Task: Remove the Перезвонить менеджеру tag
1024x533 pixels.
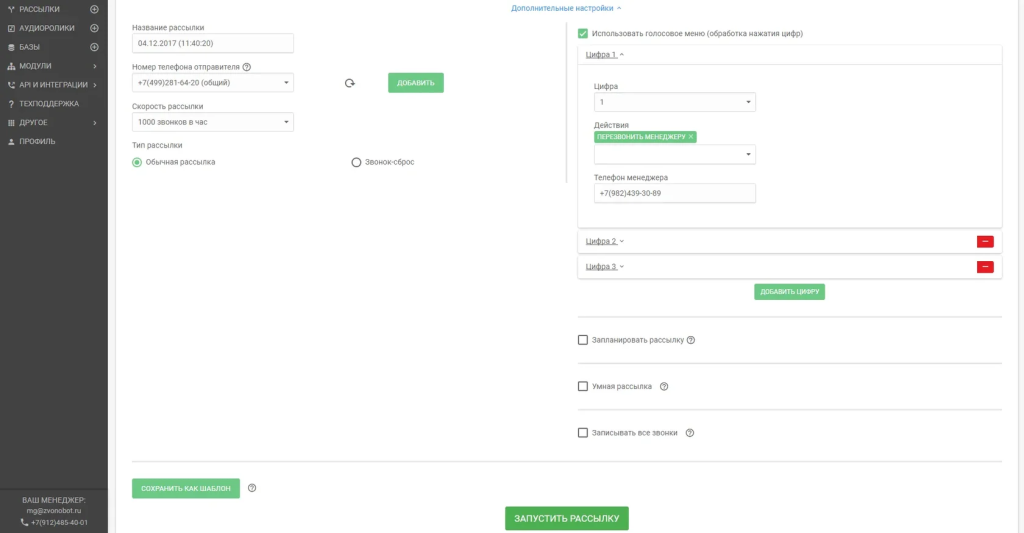Action: pos(691,137)
